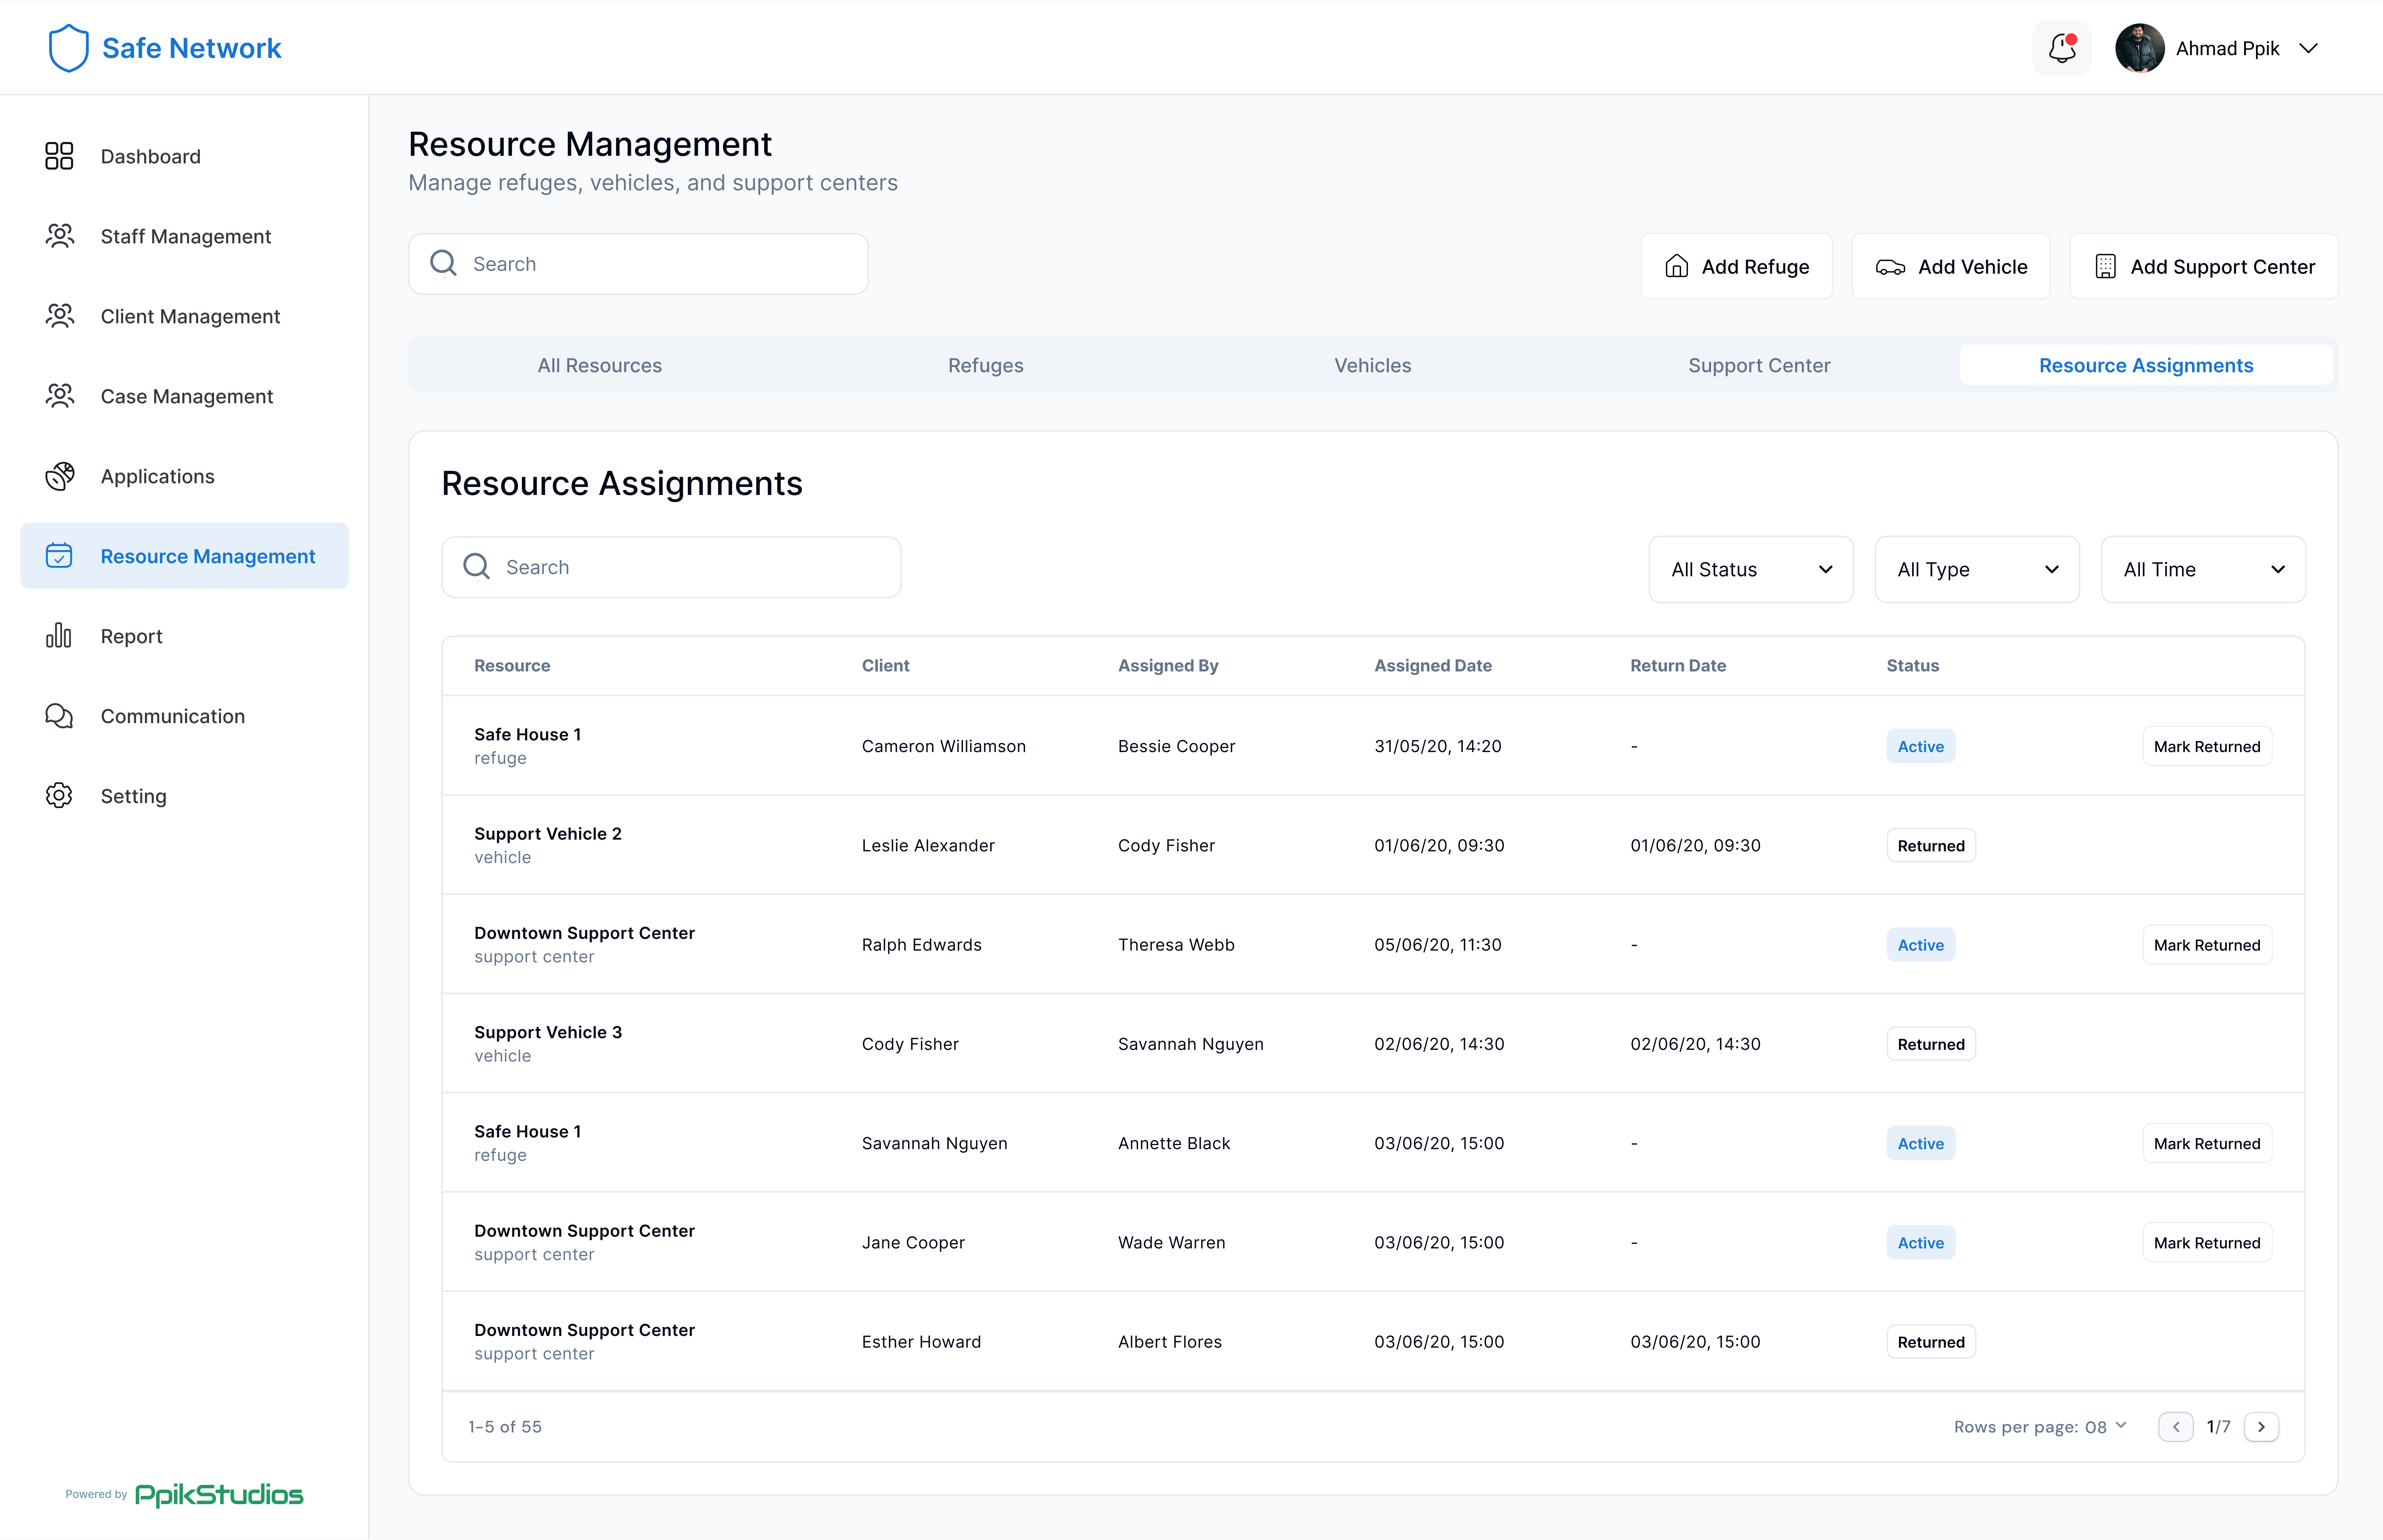The image size is (2383, 1540).
Task: Mark Returned for Cameron Williamson's row
Action: coord(2207,746)
